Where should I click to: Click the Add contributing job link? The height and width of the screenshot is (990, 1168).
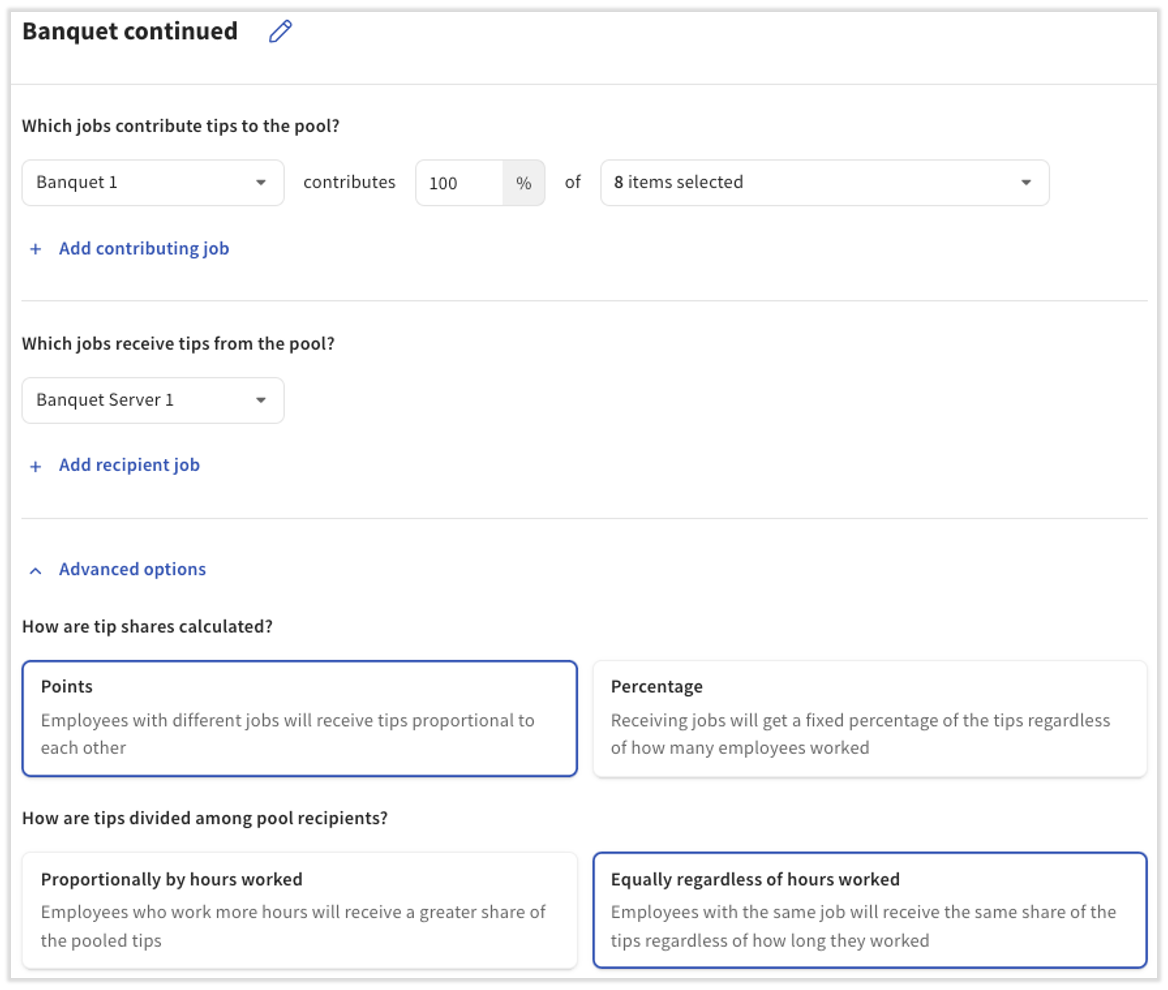coord(144,249)
